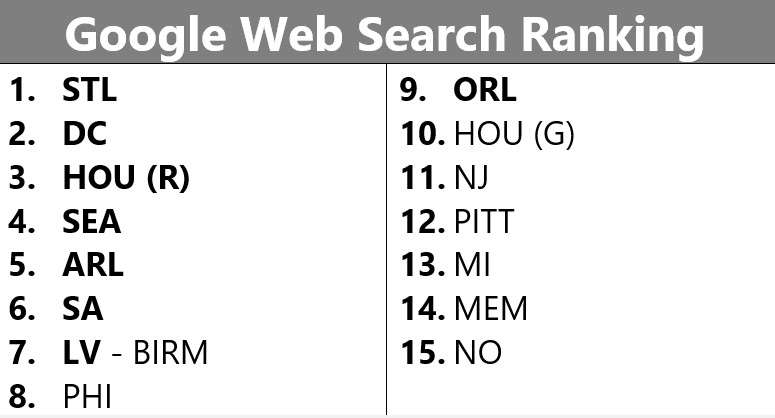Click the number 10. before HOU (G)
This screenshot has width=775, height=418.
click(423, 133)
